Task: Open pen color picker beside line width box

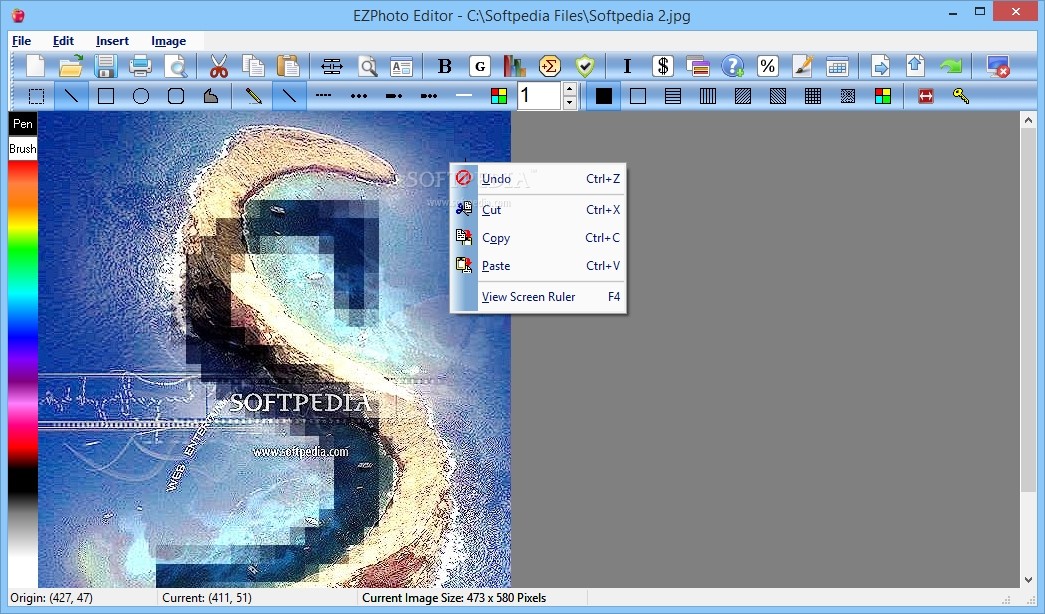Action: 499,96
